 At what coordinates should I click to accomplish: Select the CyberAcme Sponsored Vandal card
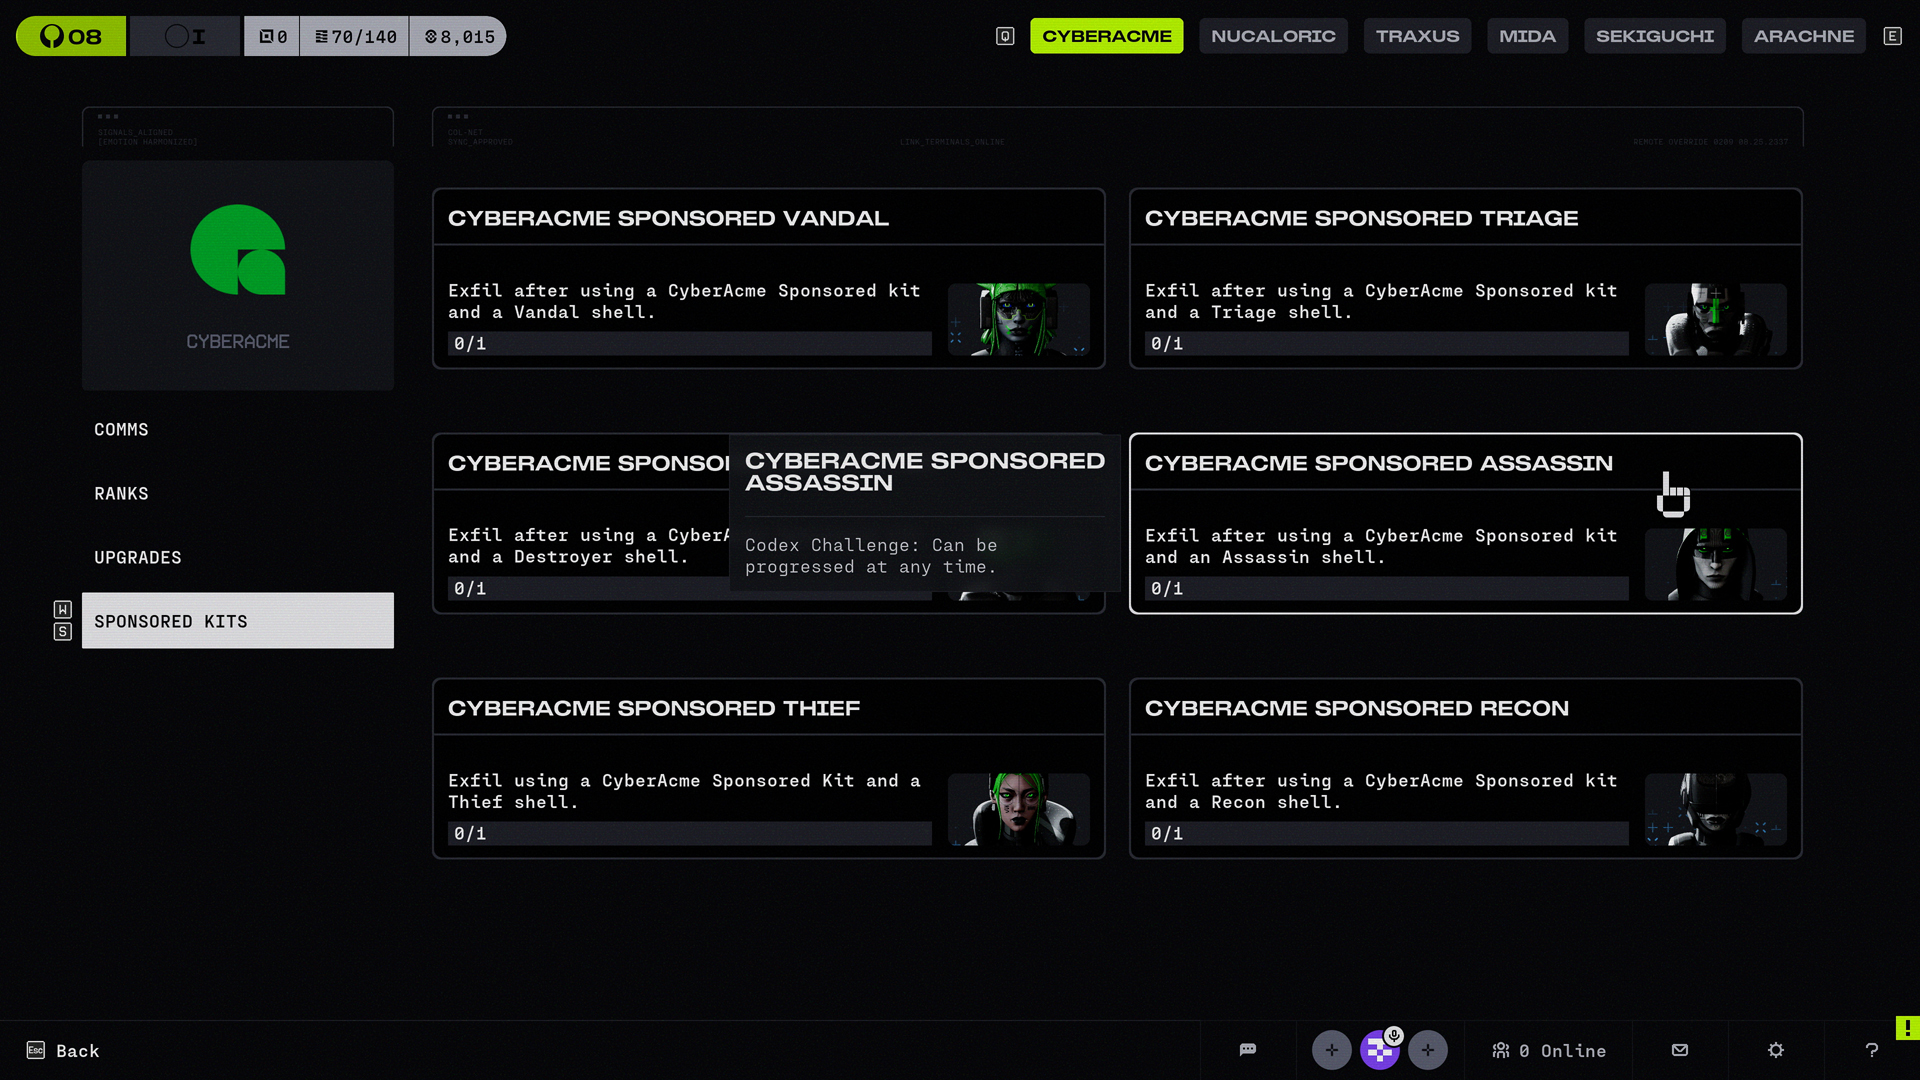click(x=768, y=278)
